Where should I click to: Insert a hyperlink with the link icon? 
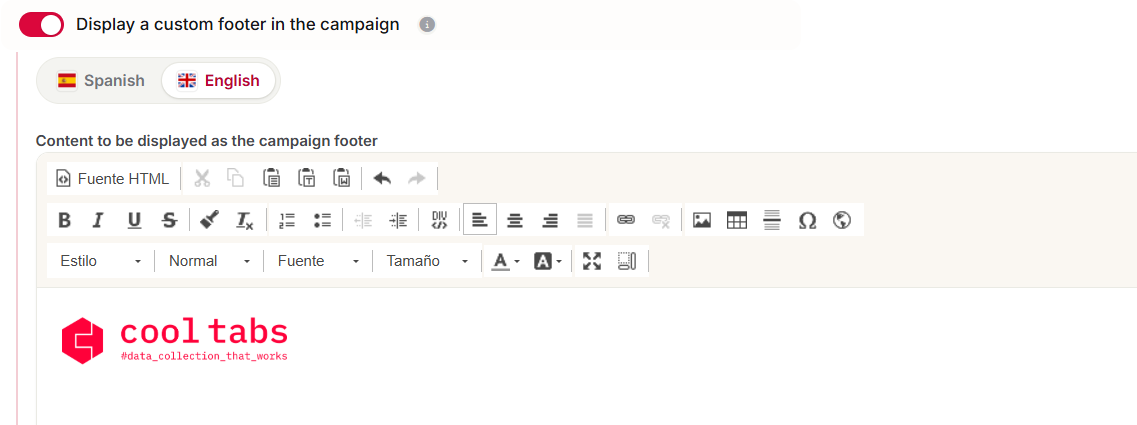tap(626, 220)
